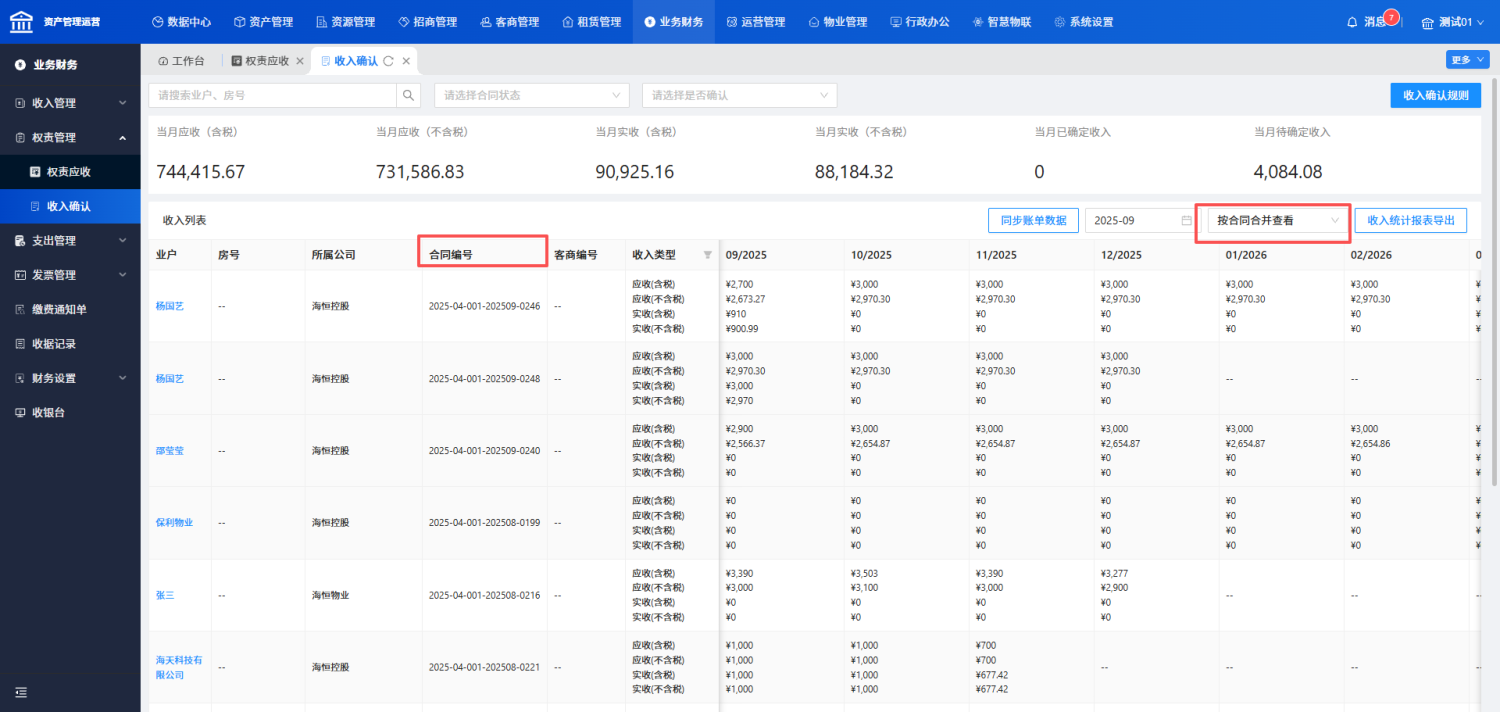Click contract number 2025-04-001-202508-0199
This screenshot has height=712, width=1500.
(484, 523)
